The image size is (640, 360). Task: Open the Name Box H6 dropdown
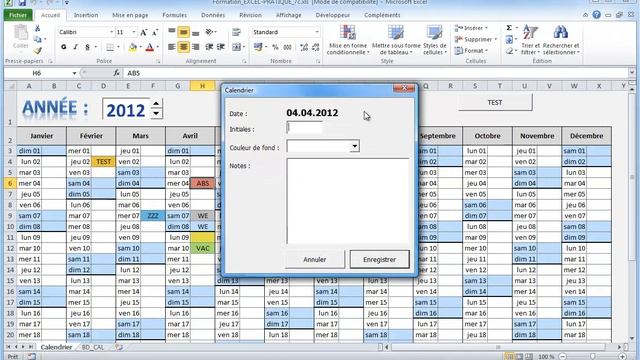pyautogui.click(x=74, y=73)
